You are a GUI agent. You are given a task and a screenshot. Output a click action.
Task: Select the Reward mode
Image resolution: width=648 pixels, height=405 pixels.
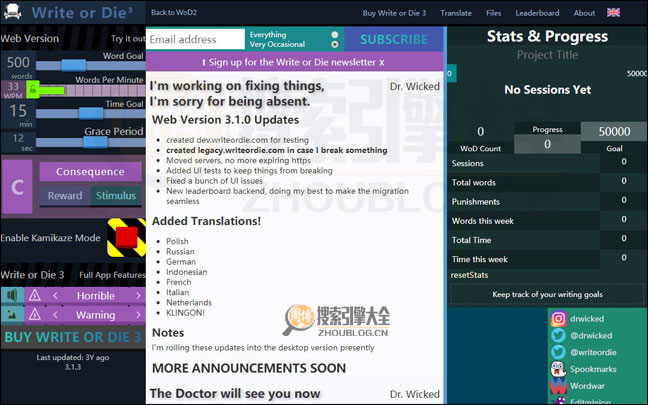click(x=65, y=195)
